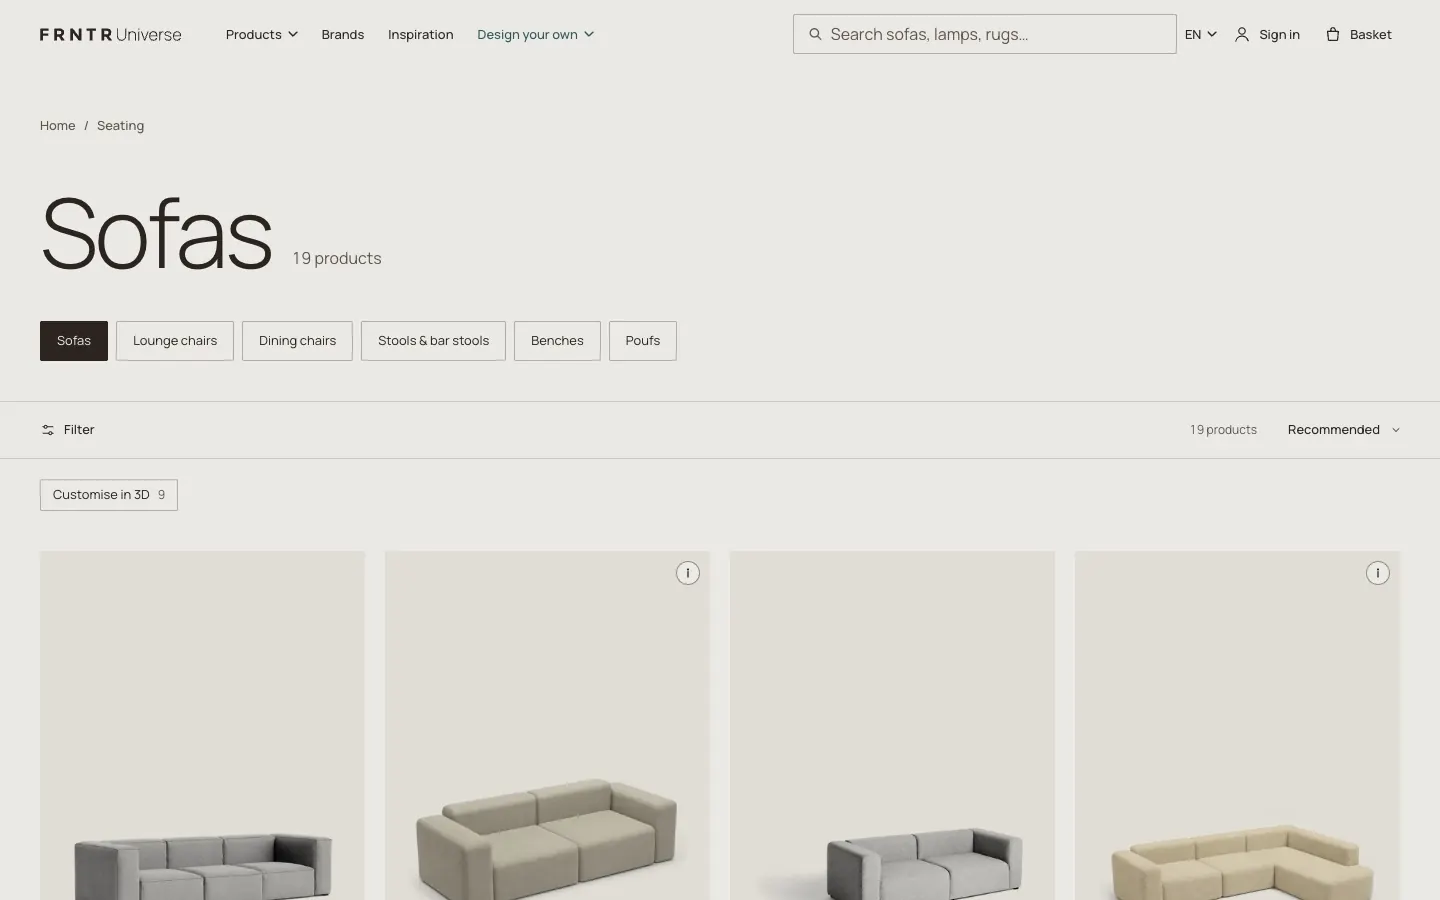
Task: Click the Basket bag icon
Action: tap(1333, 34)
